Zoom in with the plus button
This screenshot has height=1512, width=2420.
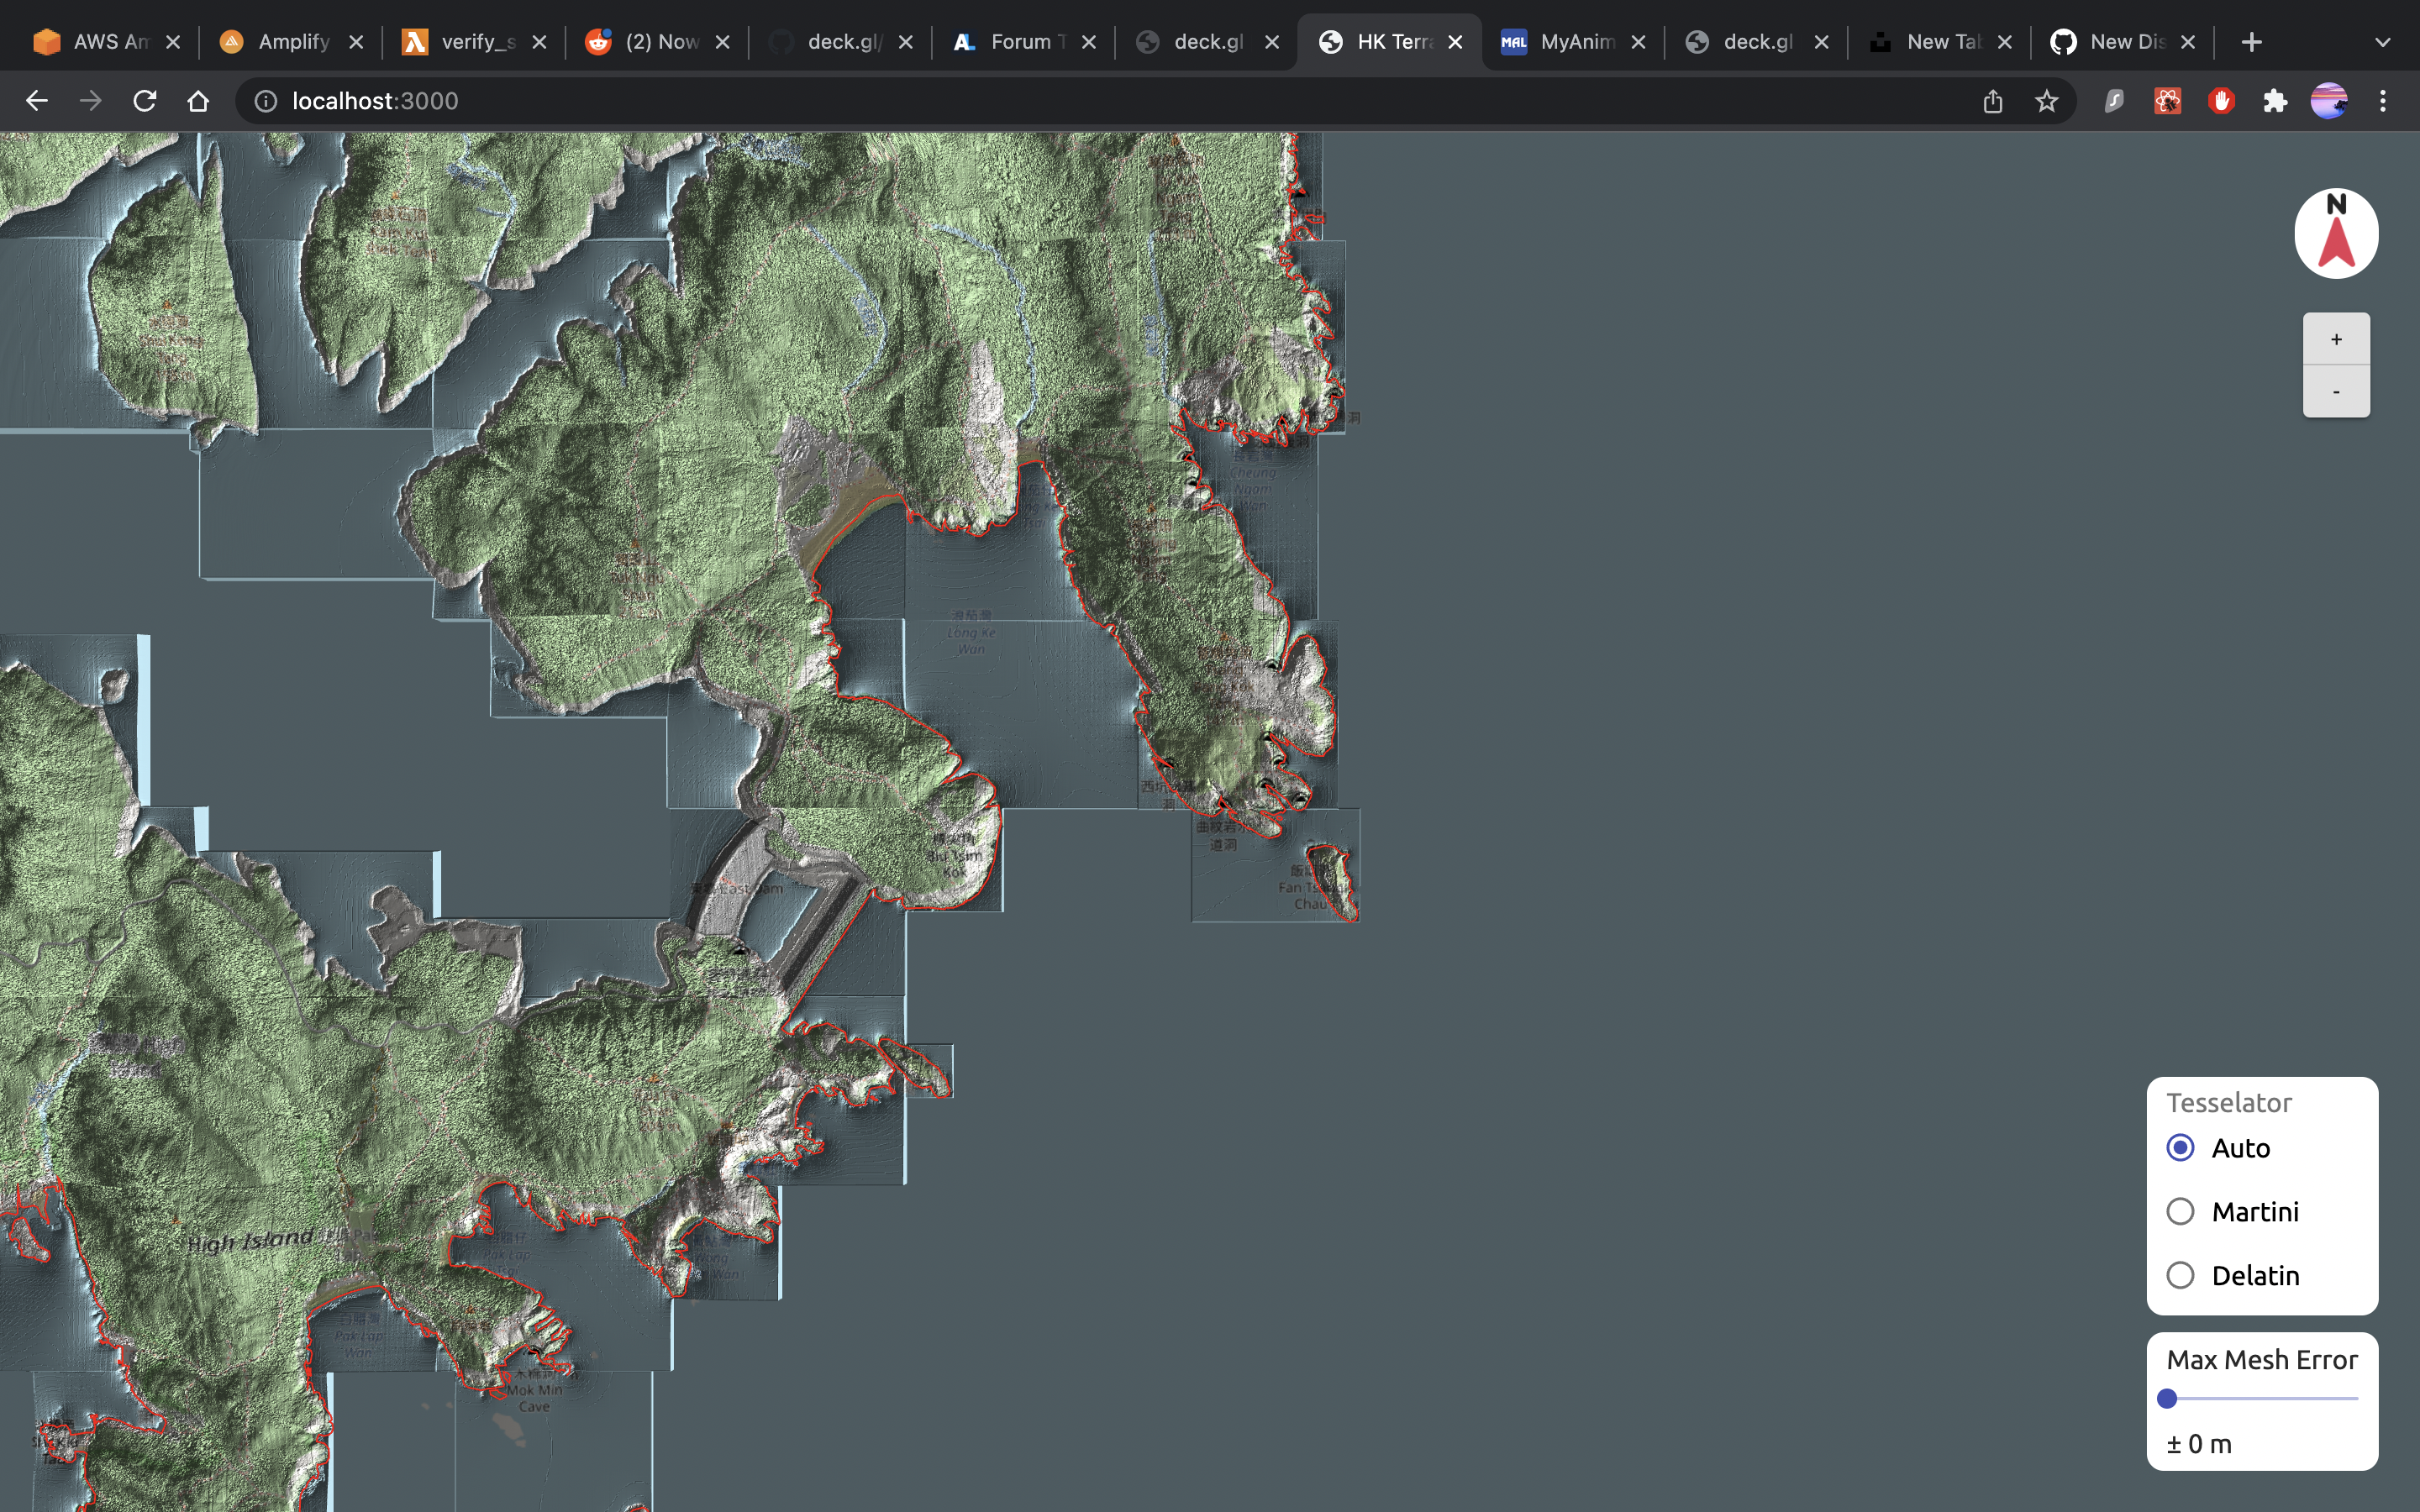pos(2336,339)
